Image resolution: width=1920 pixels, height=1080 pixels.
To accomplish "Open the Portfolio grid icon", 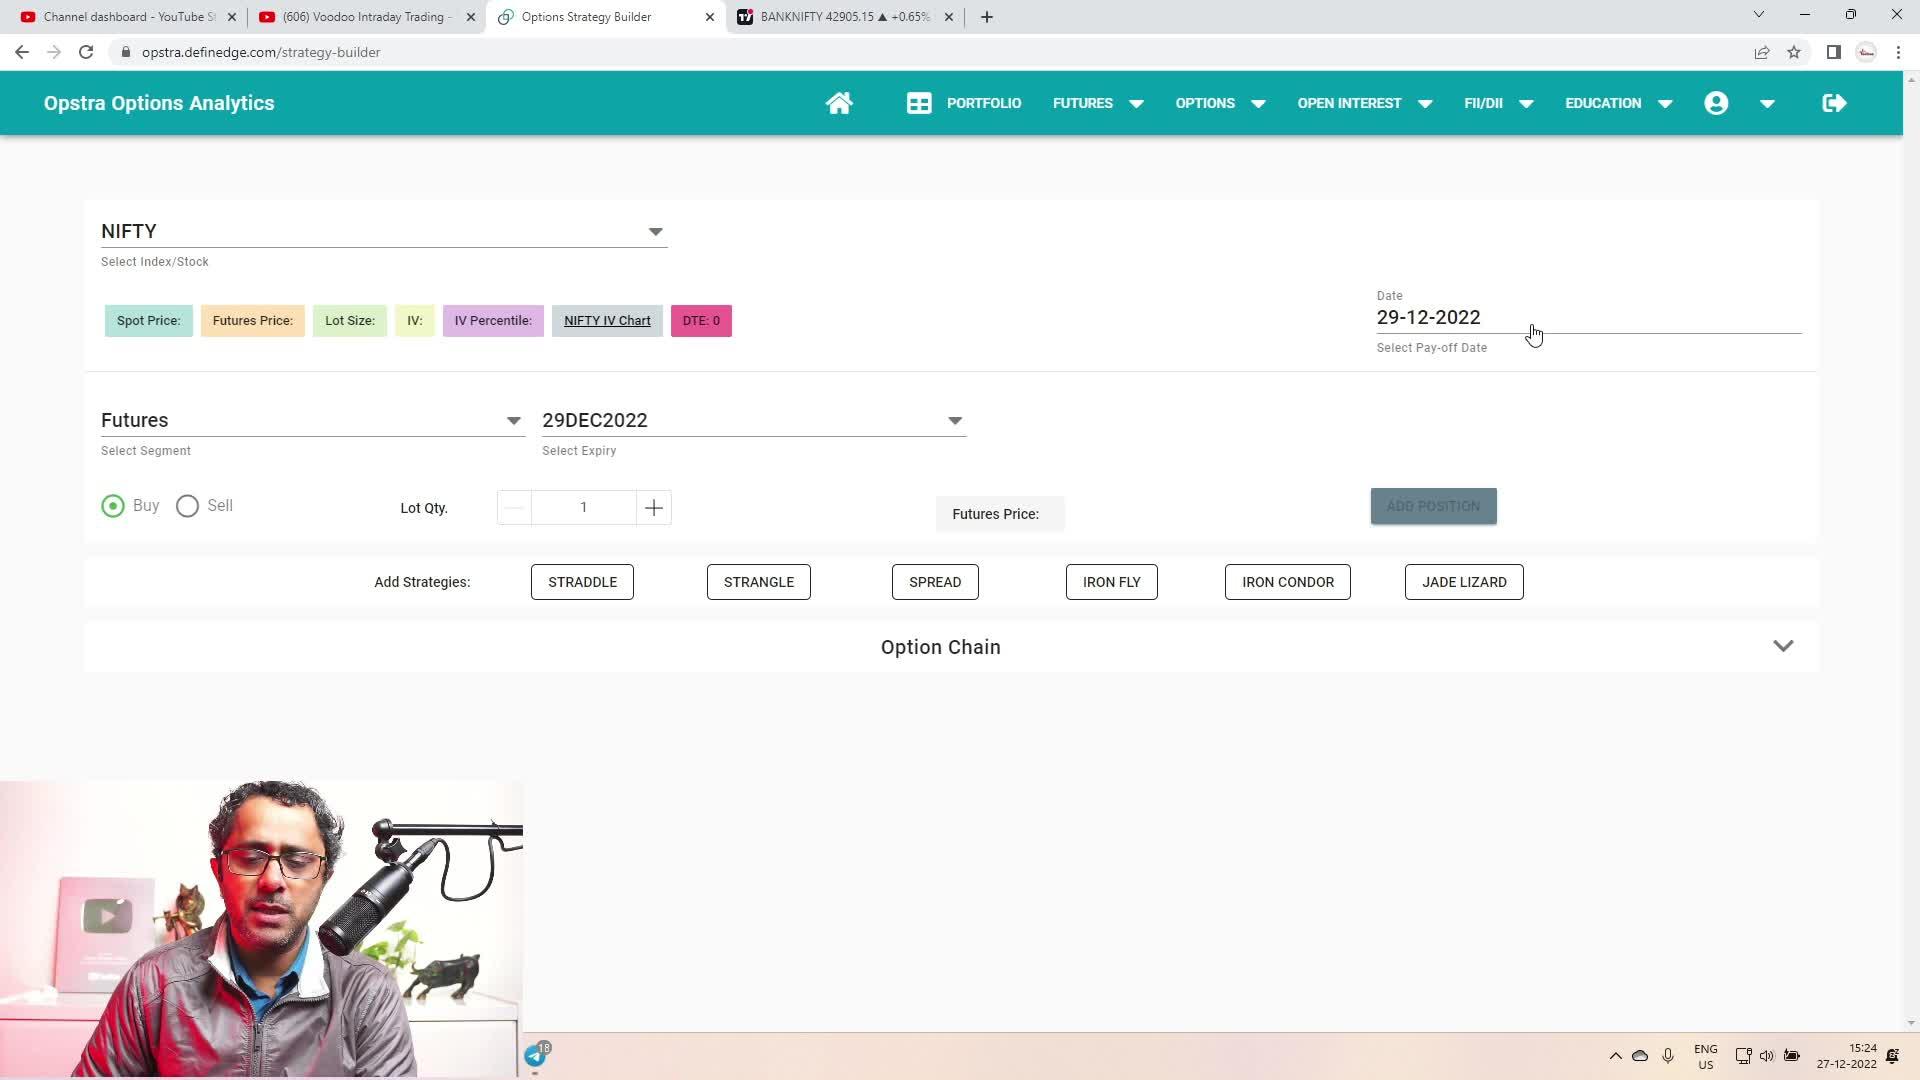I will pyautogui.click(x=919, y=103).
